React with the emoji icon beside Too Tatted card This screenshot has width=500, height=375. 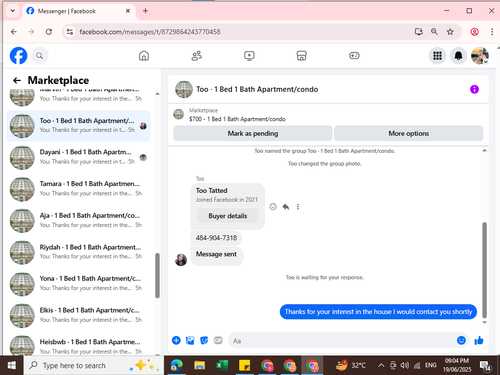tap(273, 207)
